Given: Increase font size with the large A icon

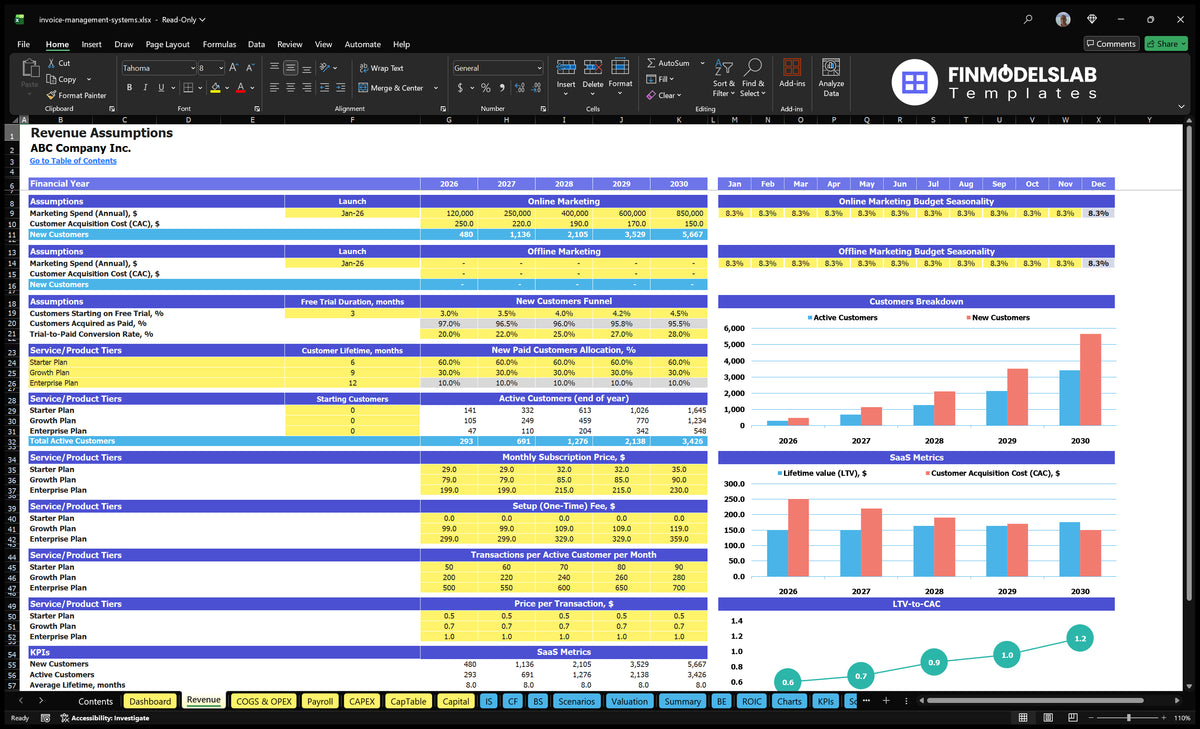Looking at the screenshot, I should click(x=234, y=68).
